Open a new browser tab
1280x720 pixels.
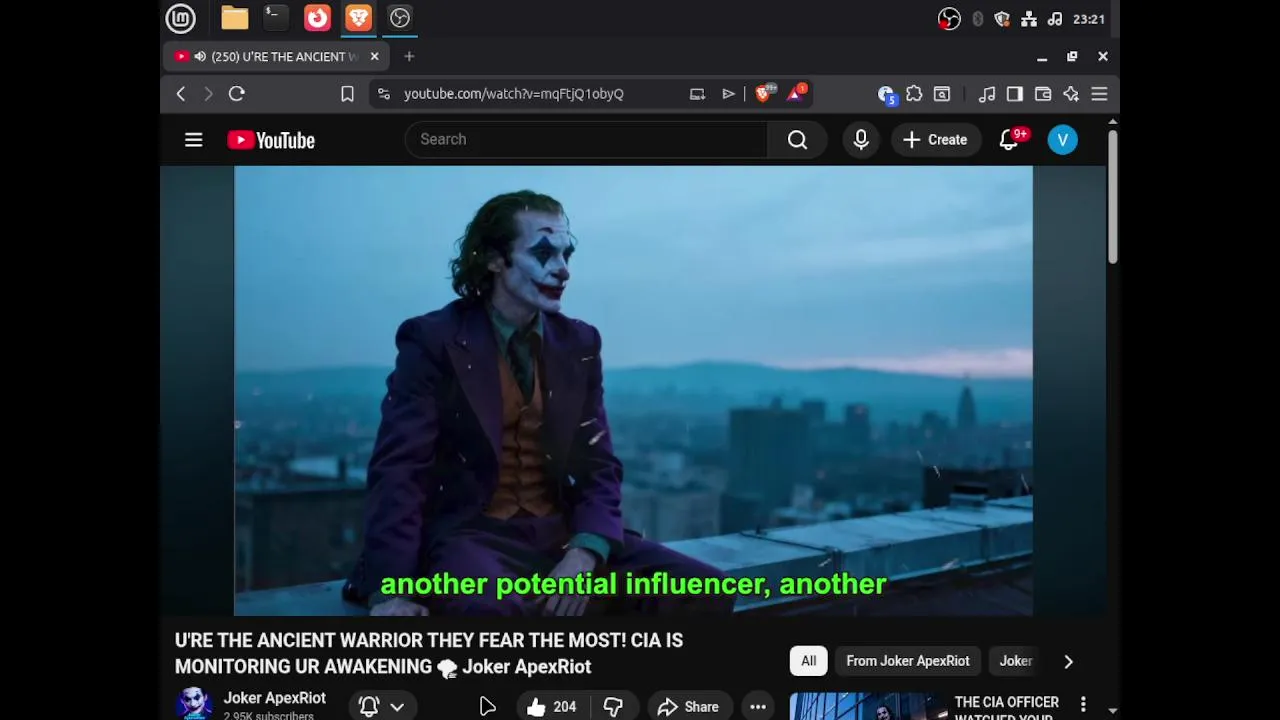pyautogui.click(x=409, y=57)
